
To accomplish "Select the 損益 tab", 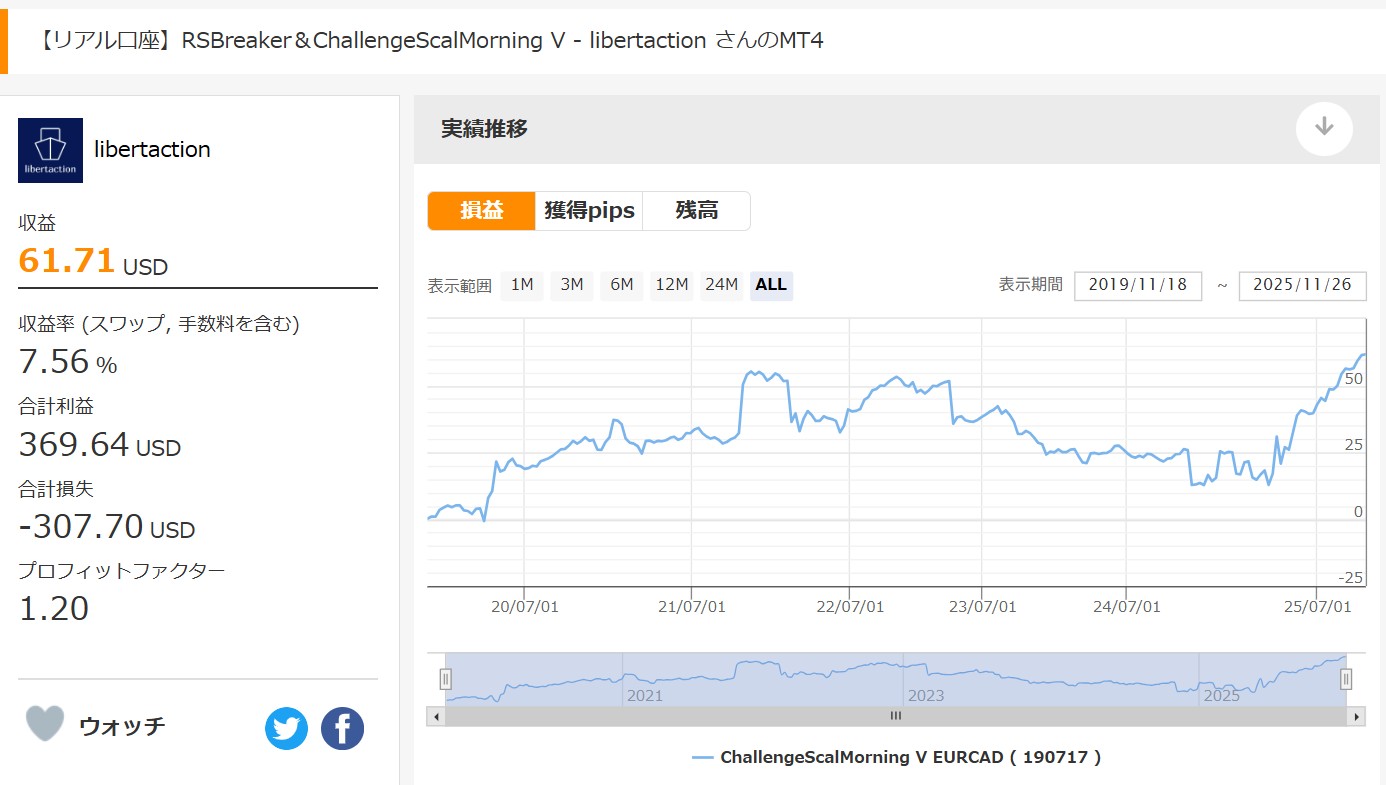I will pos(482,211).
